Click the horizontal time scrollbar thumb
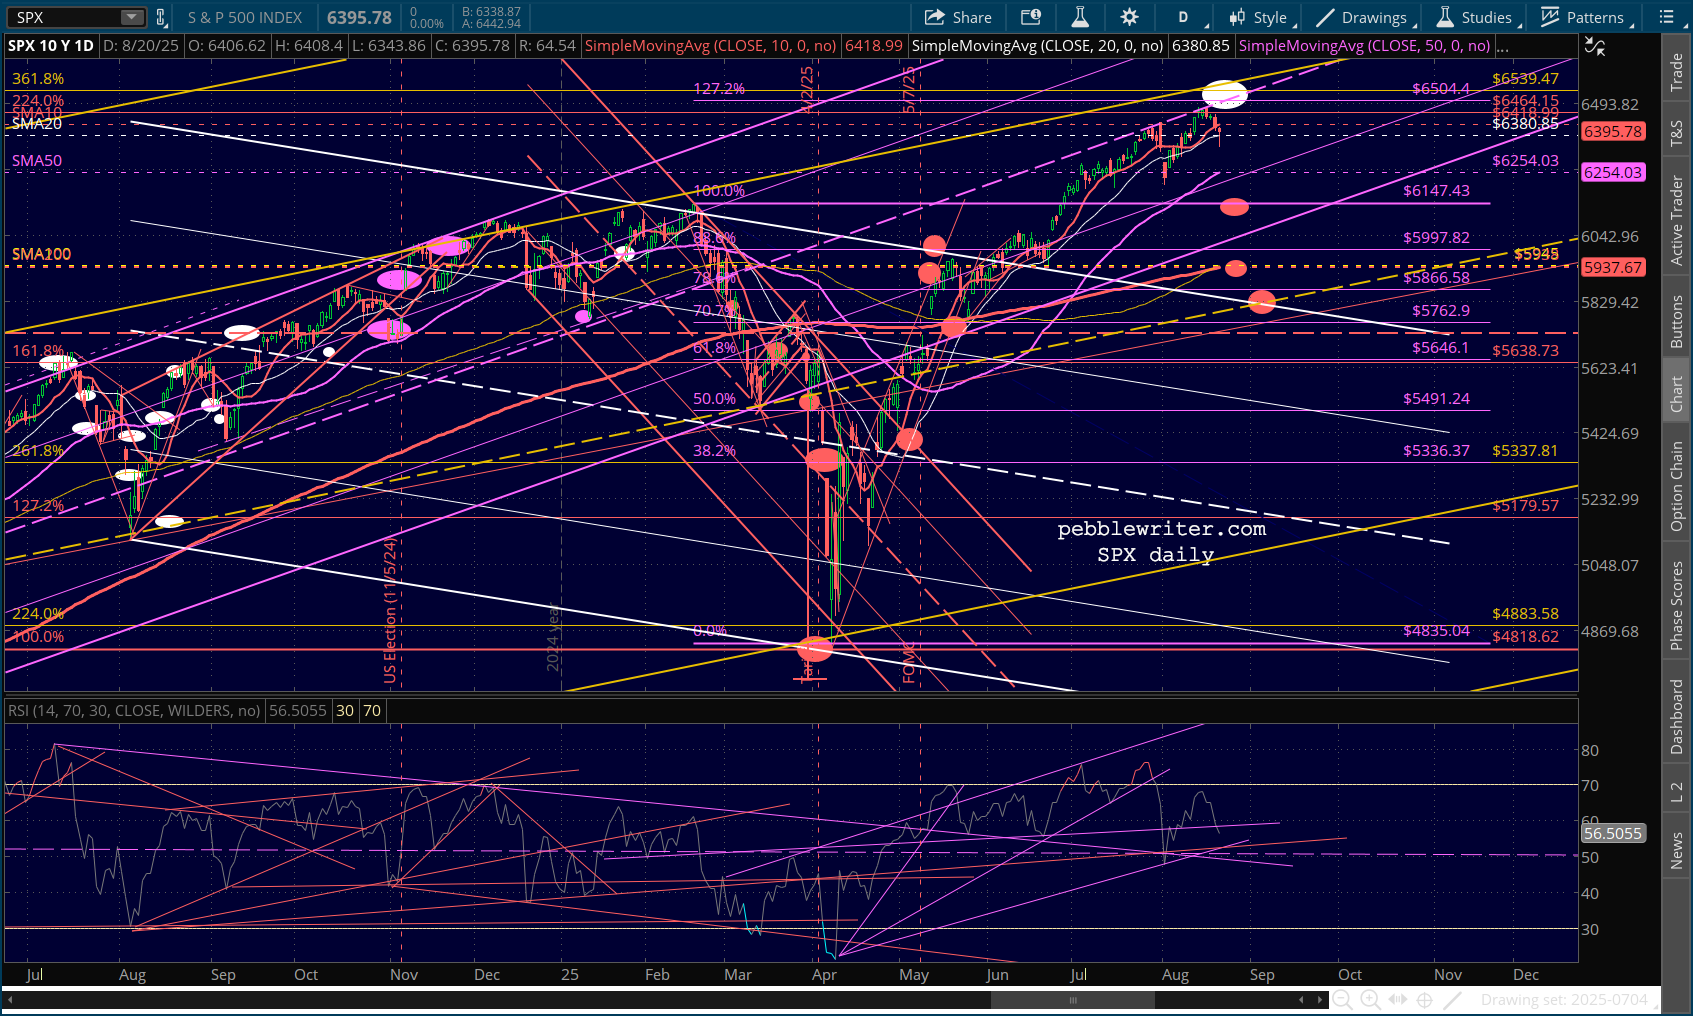 point(1072,999)
